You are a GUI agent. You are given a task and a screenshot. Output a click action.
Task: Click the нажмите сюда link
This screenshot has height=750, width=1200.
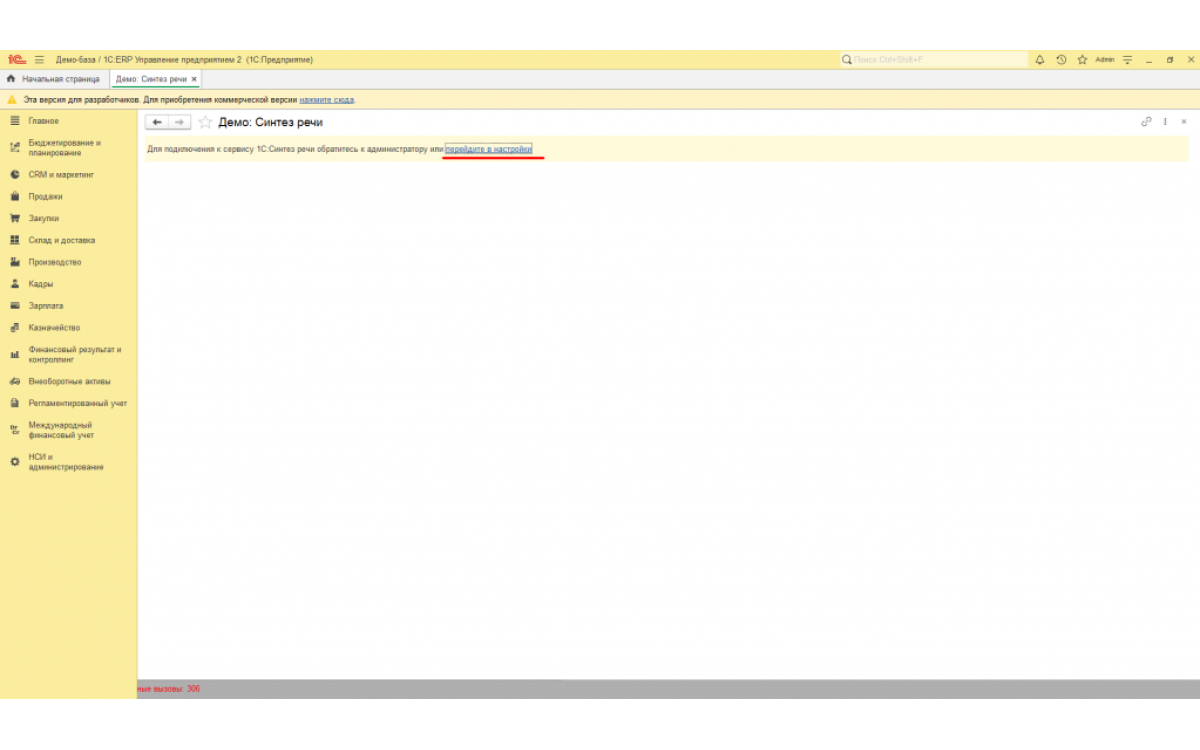(326, 100)
